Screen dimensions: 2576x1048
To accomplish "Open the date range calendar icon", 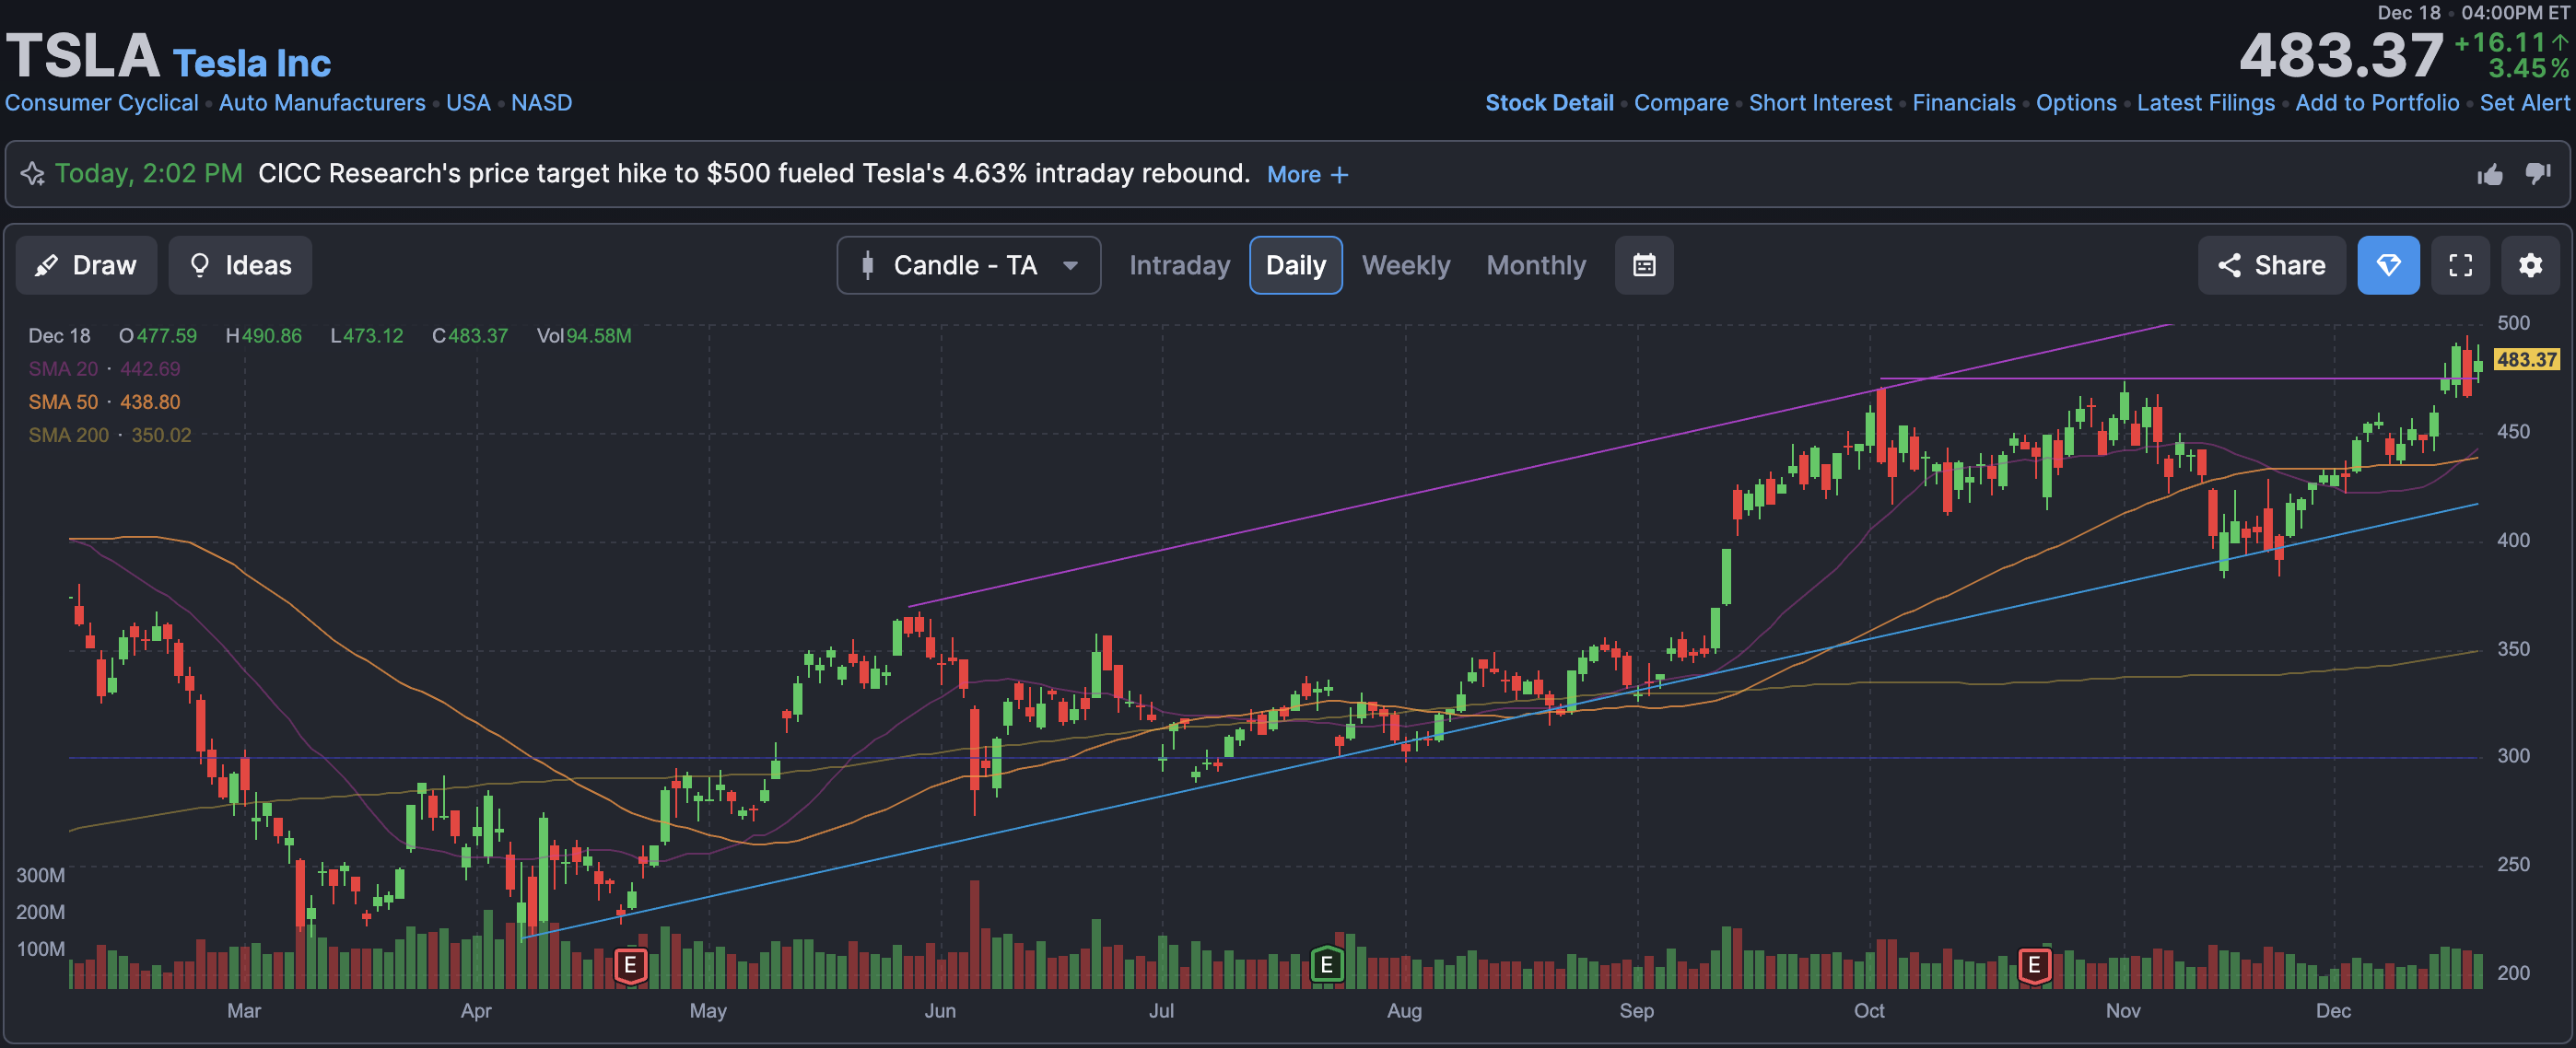I will point(1644,265).
